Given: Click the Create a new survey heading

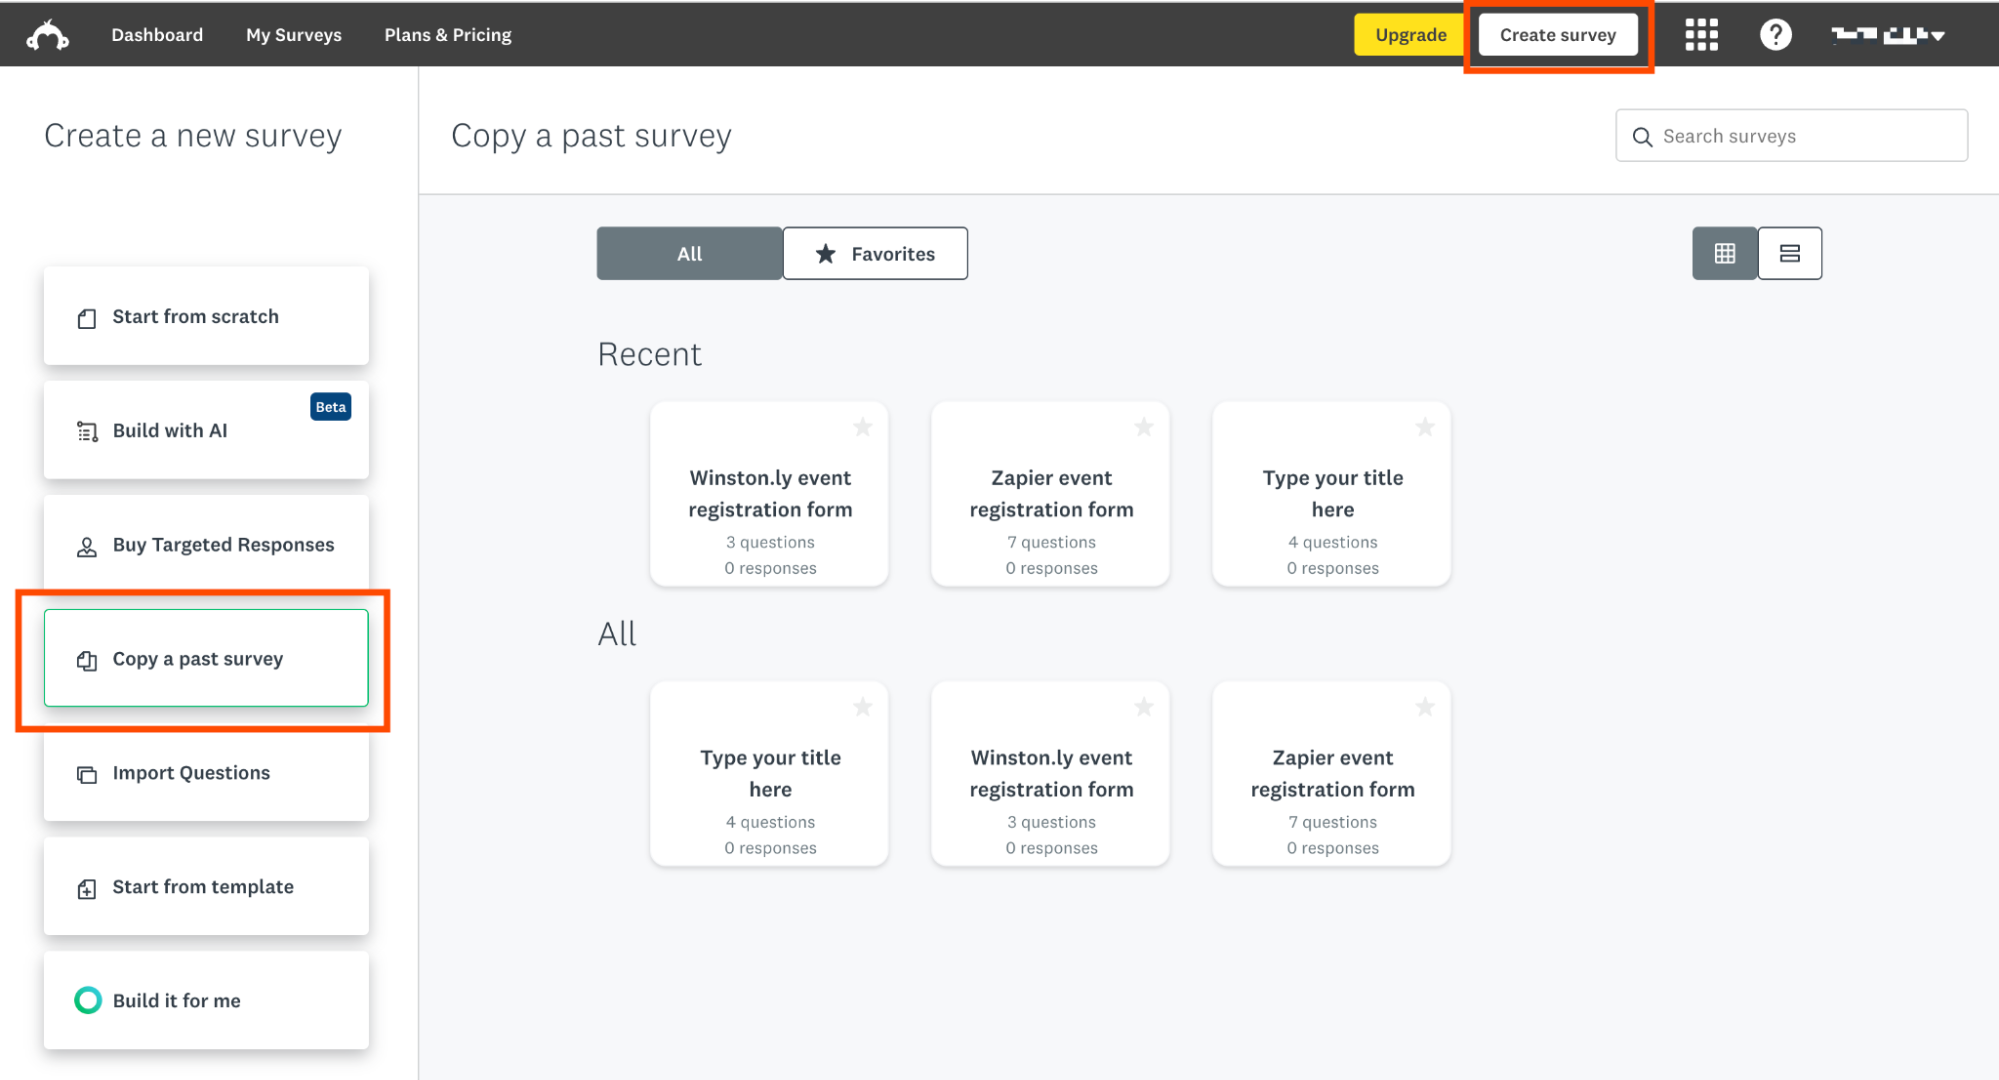Looking at the screenshot, I should tap(193, 136).
